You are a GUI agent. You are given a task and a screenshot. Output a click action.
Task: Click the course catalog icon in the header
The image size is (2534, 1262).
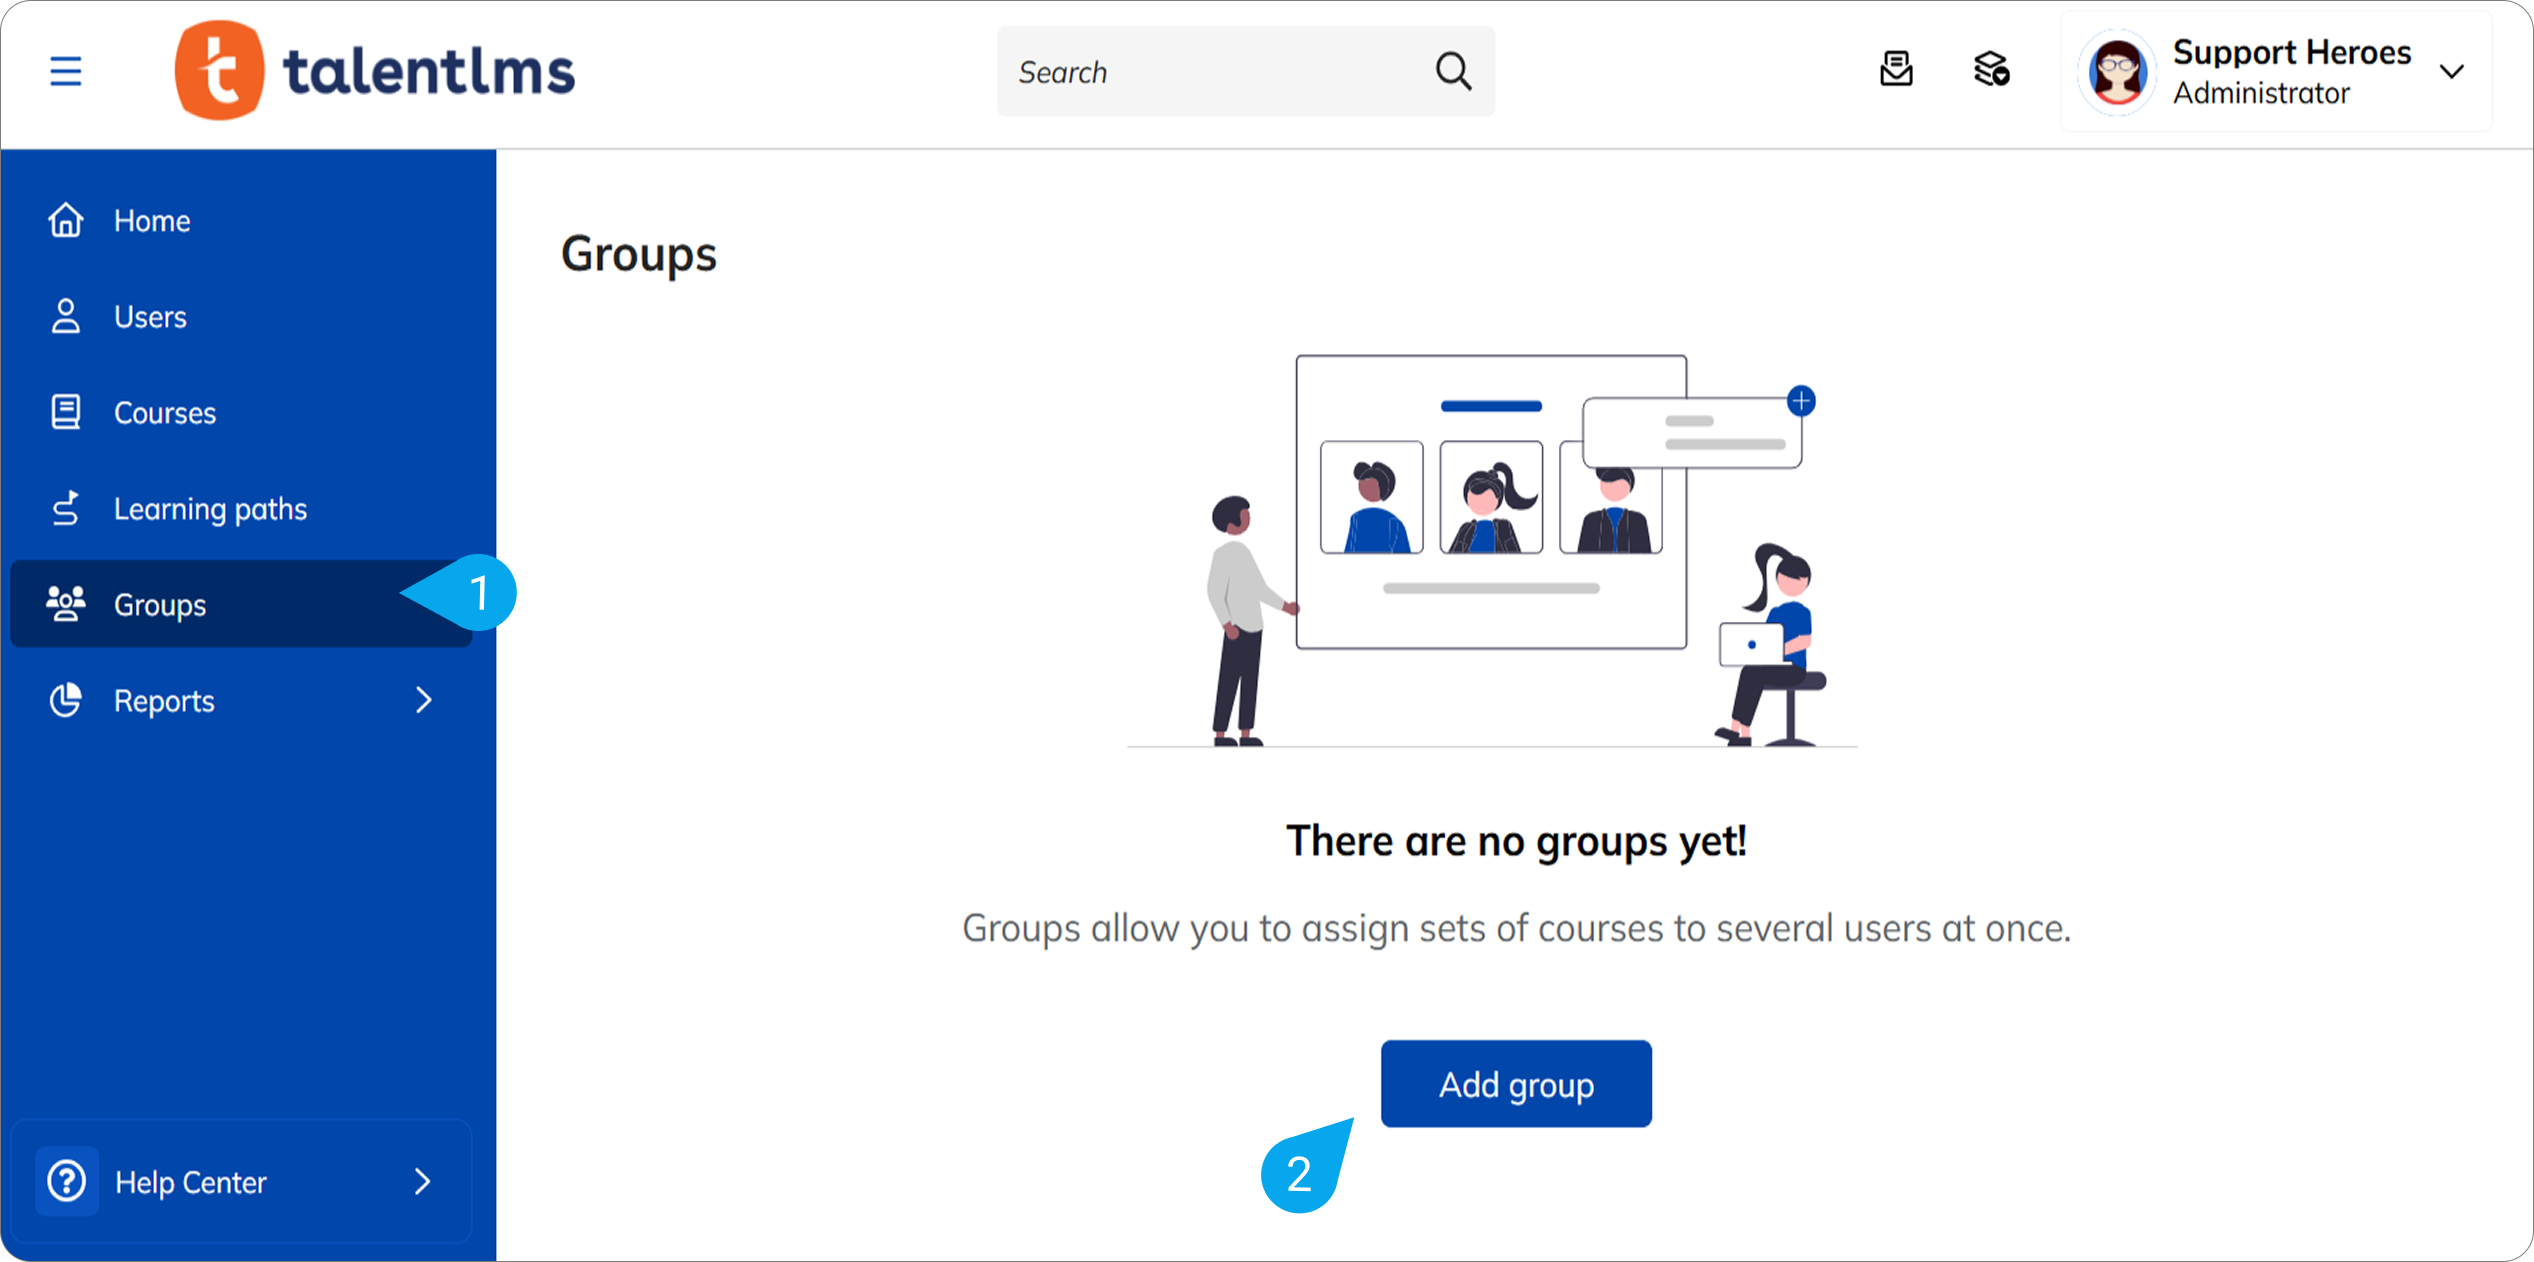tap(1990, 70)
